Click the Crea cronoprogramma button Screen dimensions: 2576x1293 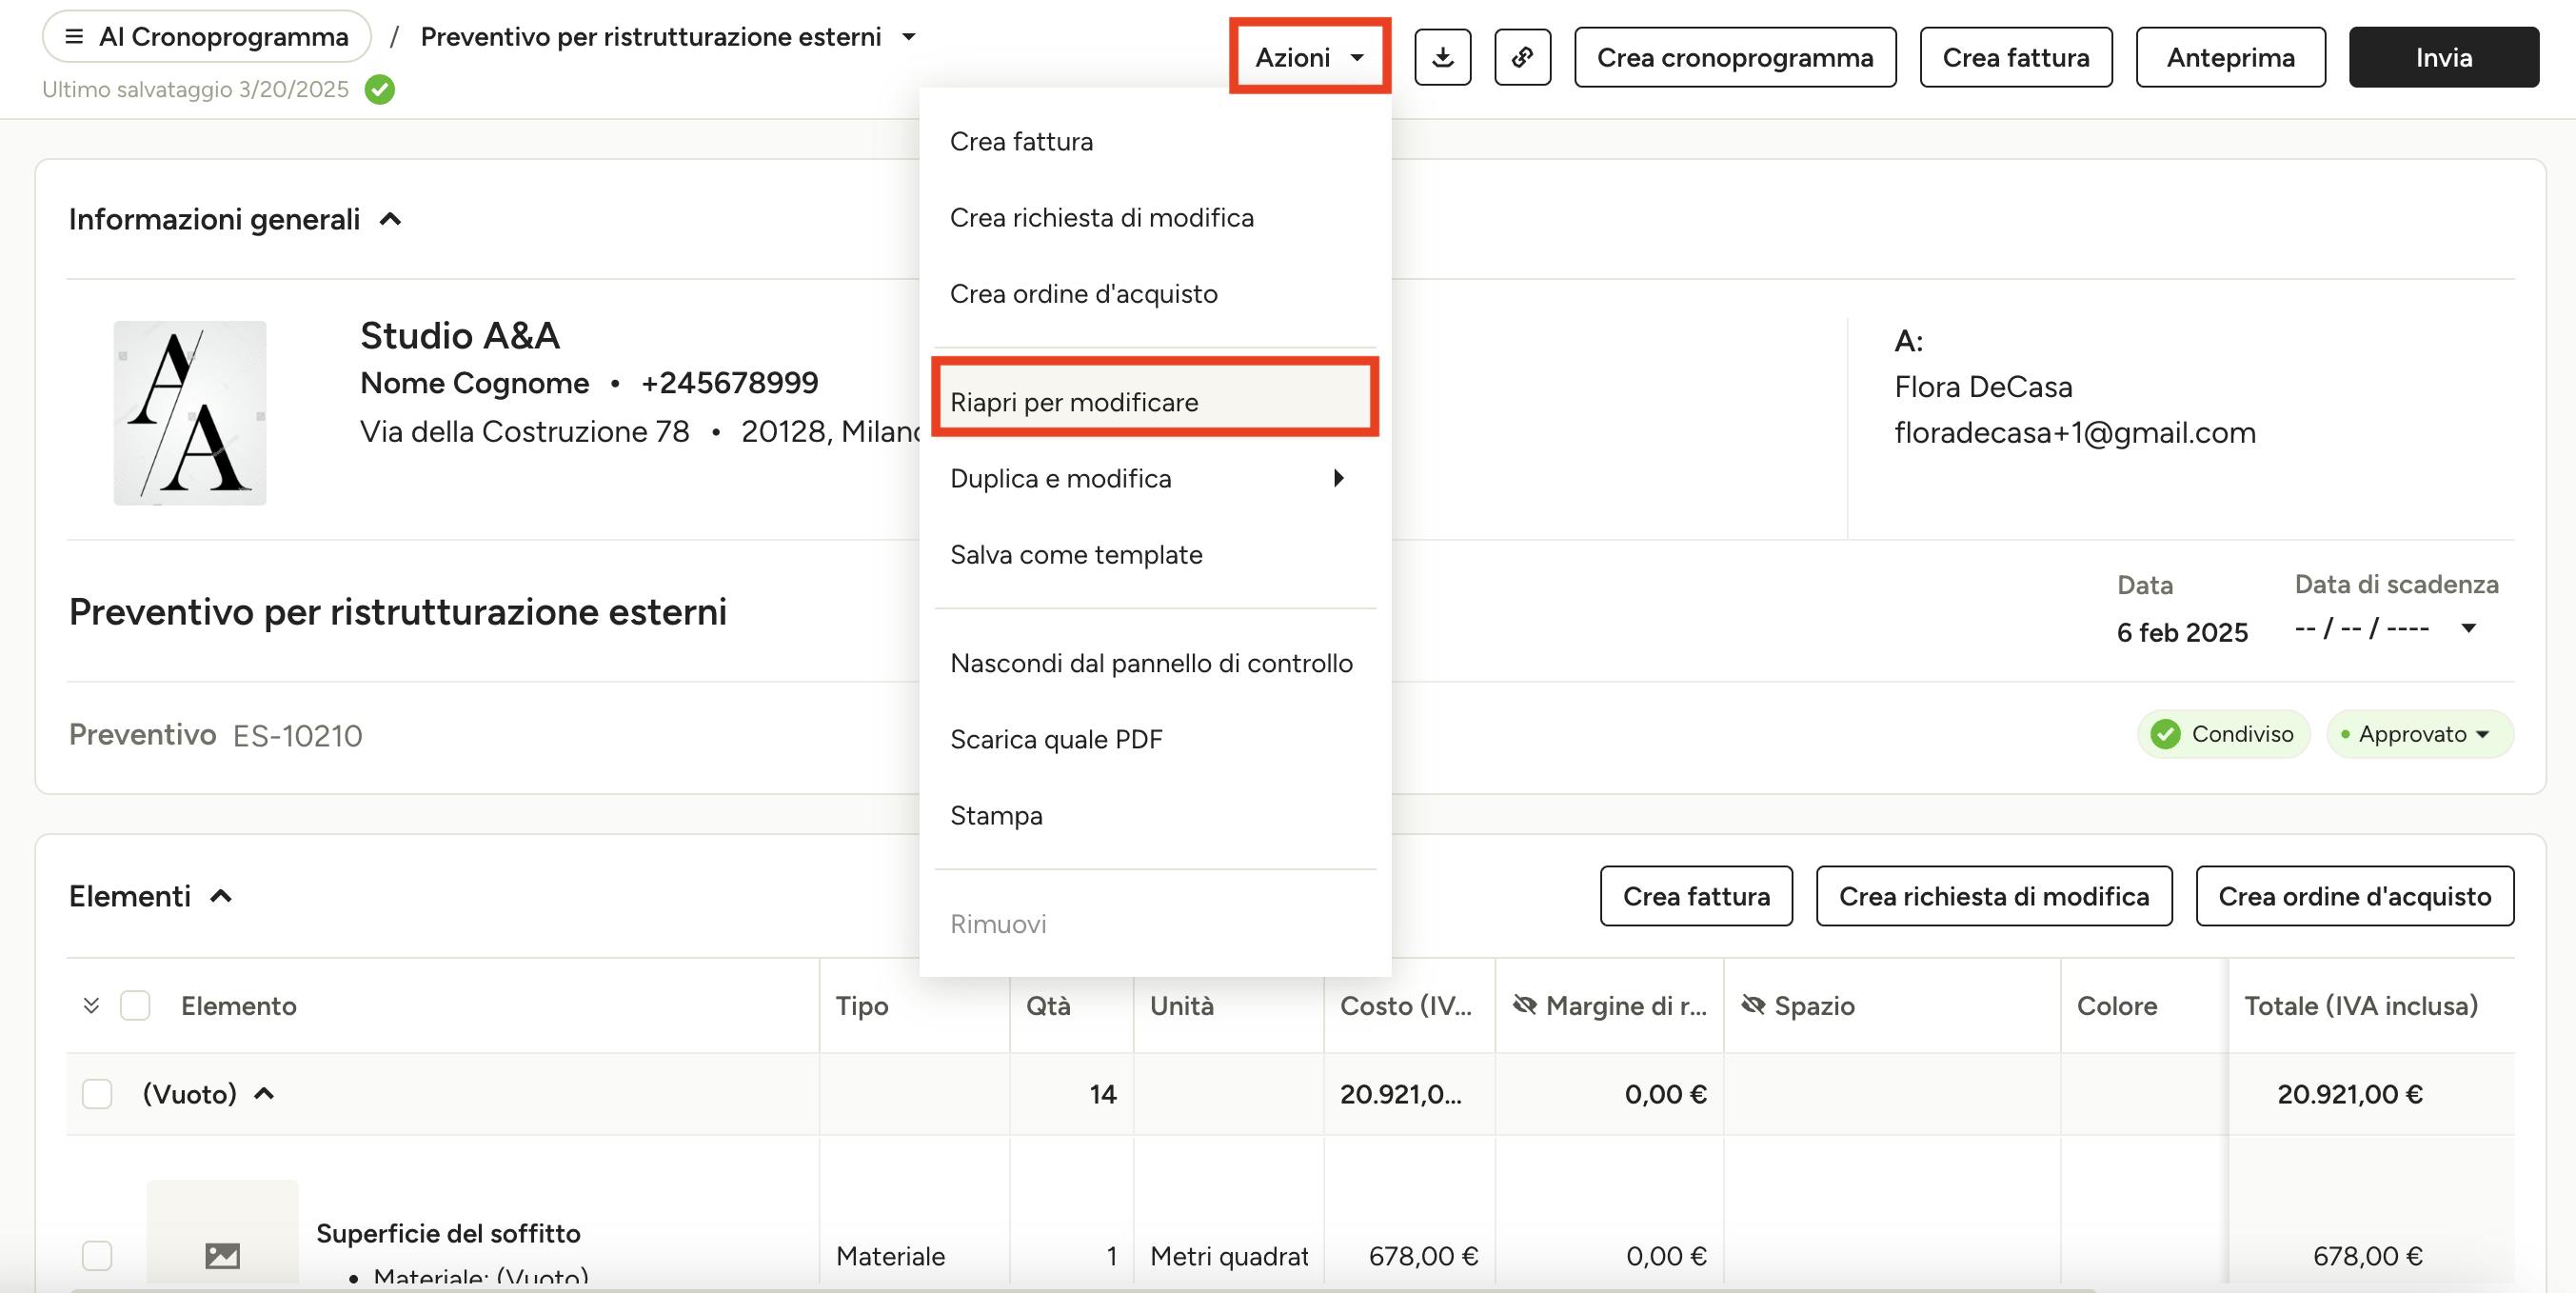tap(1735, 58)
